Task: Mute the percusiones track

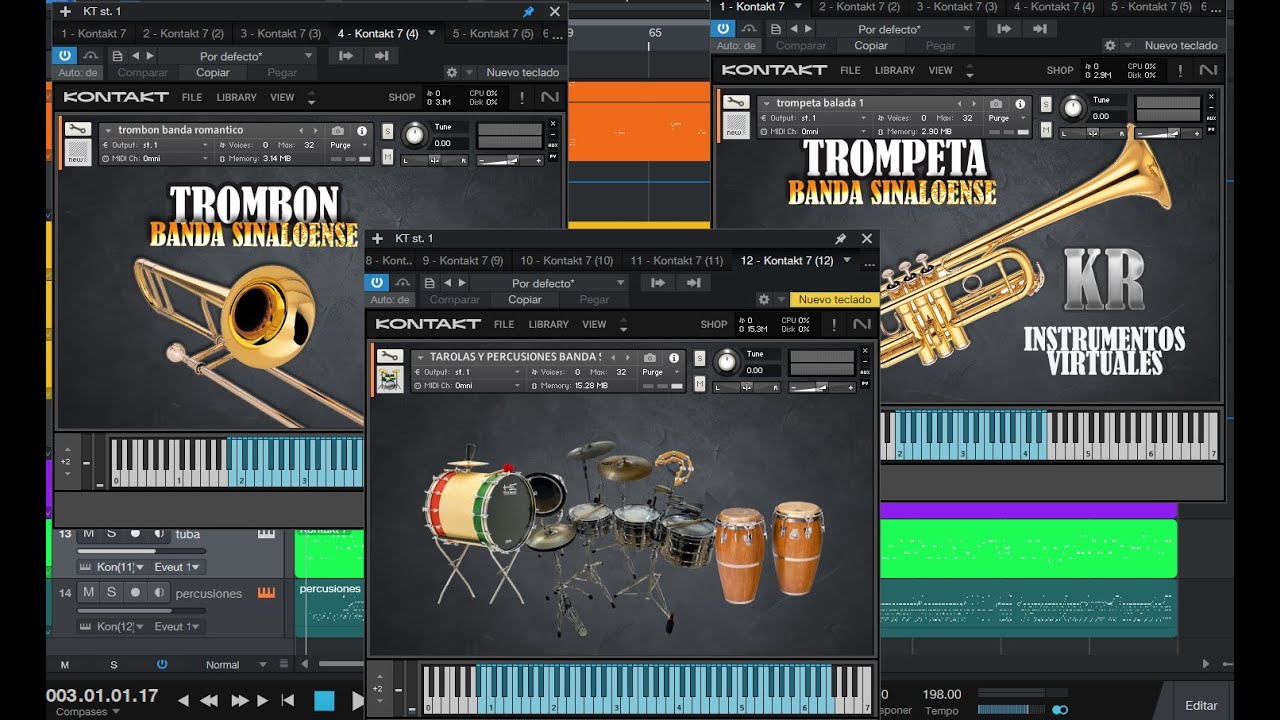Action: pyautogui.click(x=88, y=592)
